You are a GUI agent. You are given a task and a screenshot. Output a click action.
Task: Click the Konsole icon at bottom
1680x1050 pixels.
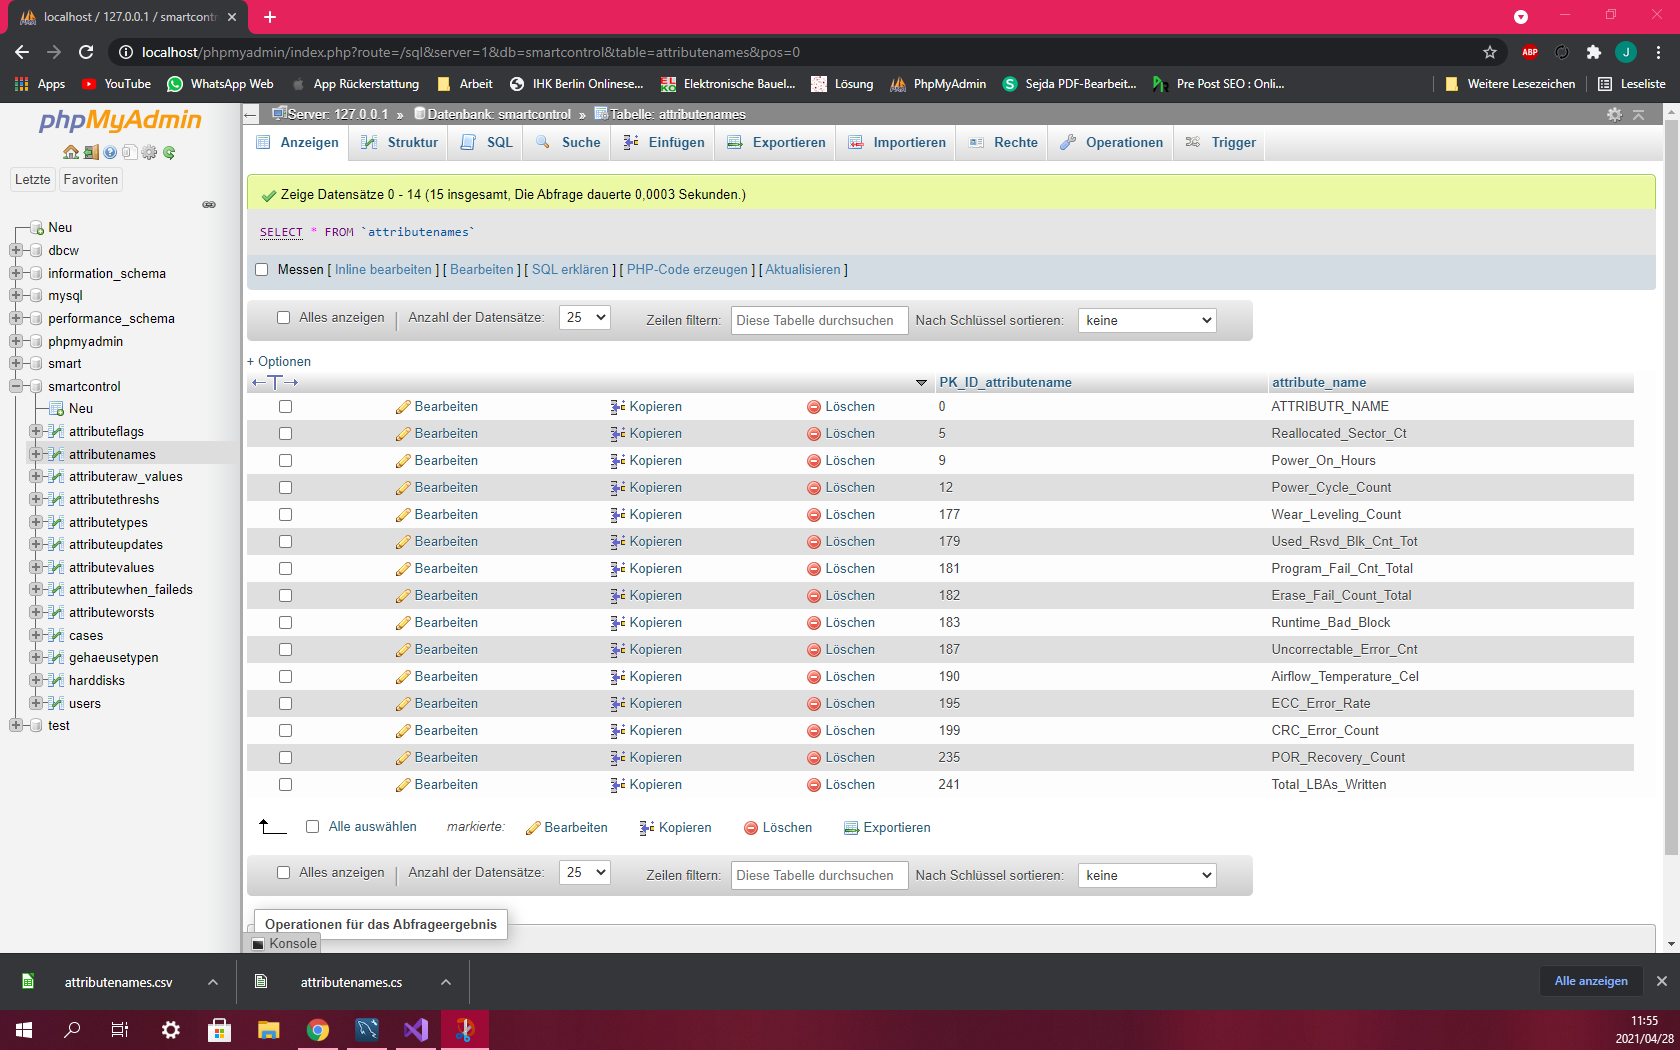click(258, 943)
